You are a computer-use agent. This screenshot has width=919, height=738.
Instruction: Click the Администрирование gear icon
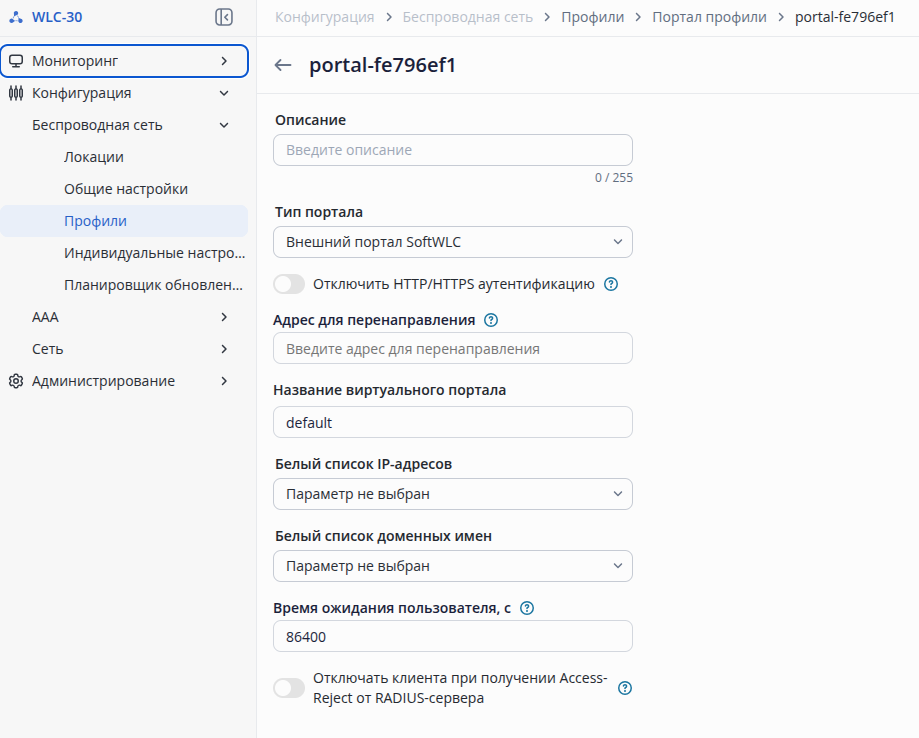pyautogui.click(x=16, y=381)
